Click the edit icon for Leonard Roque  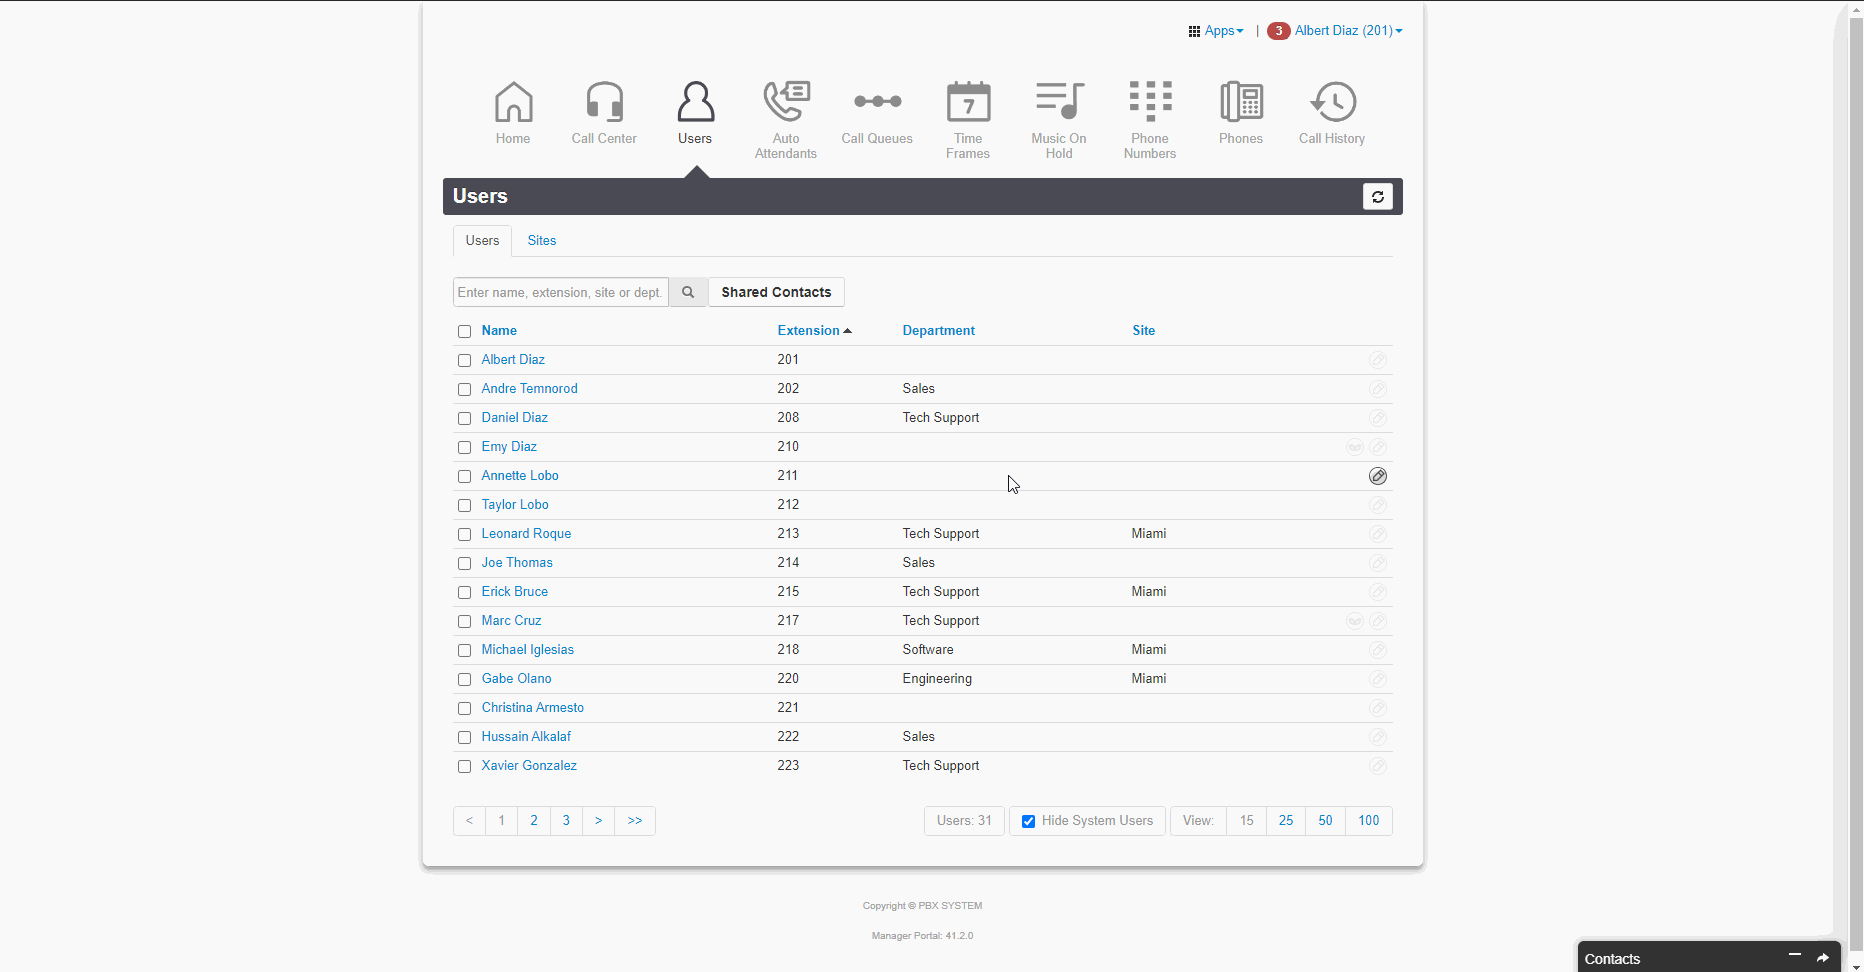click(x=1378, y=534)
